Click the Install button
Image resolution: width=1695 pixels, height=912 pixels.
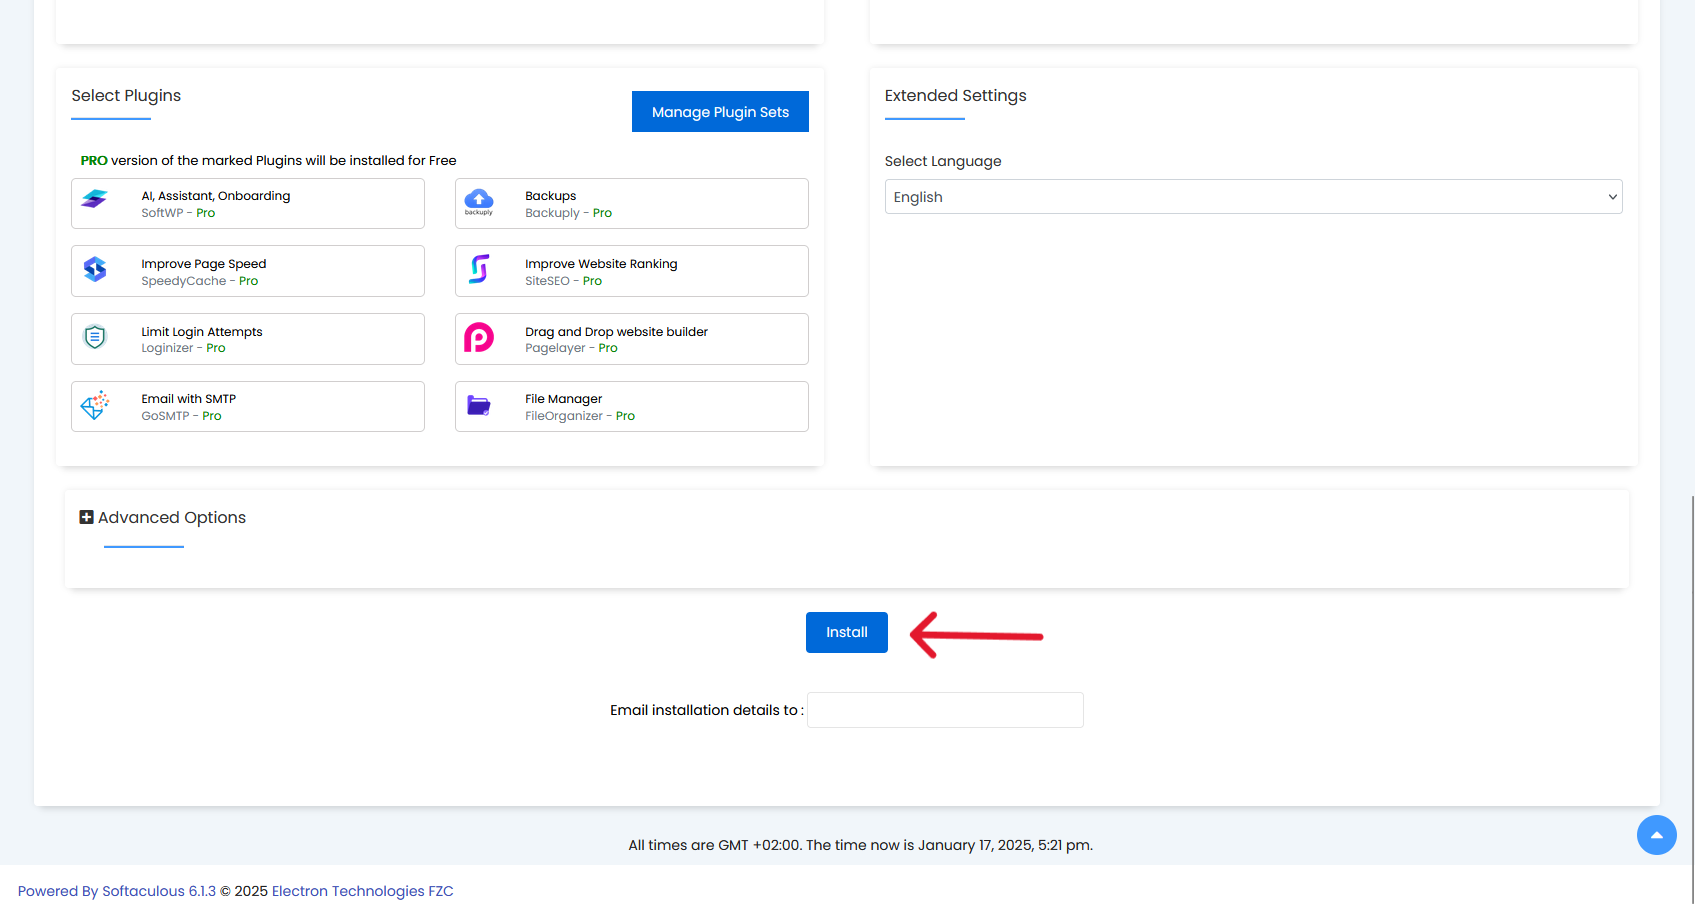[846, 632]
